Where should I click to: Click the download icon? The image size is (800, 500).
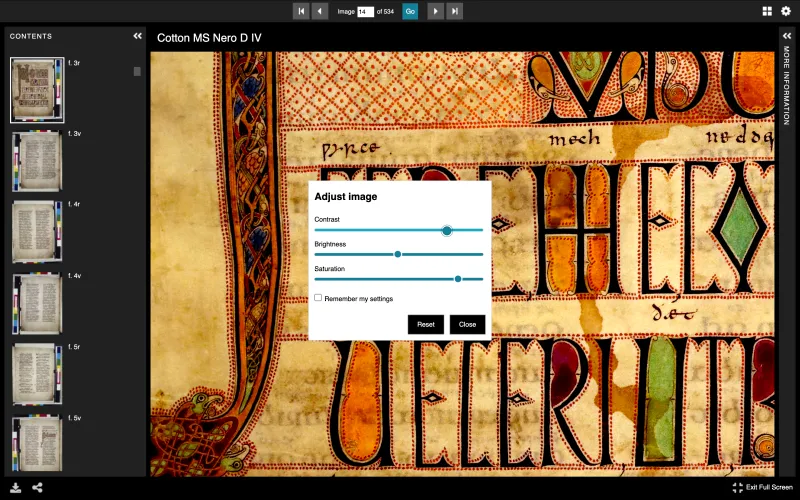click(16, 488)
